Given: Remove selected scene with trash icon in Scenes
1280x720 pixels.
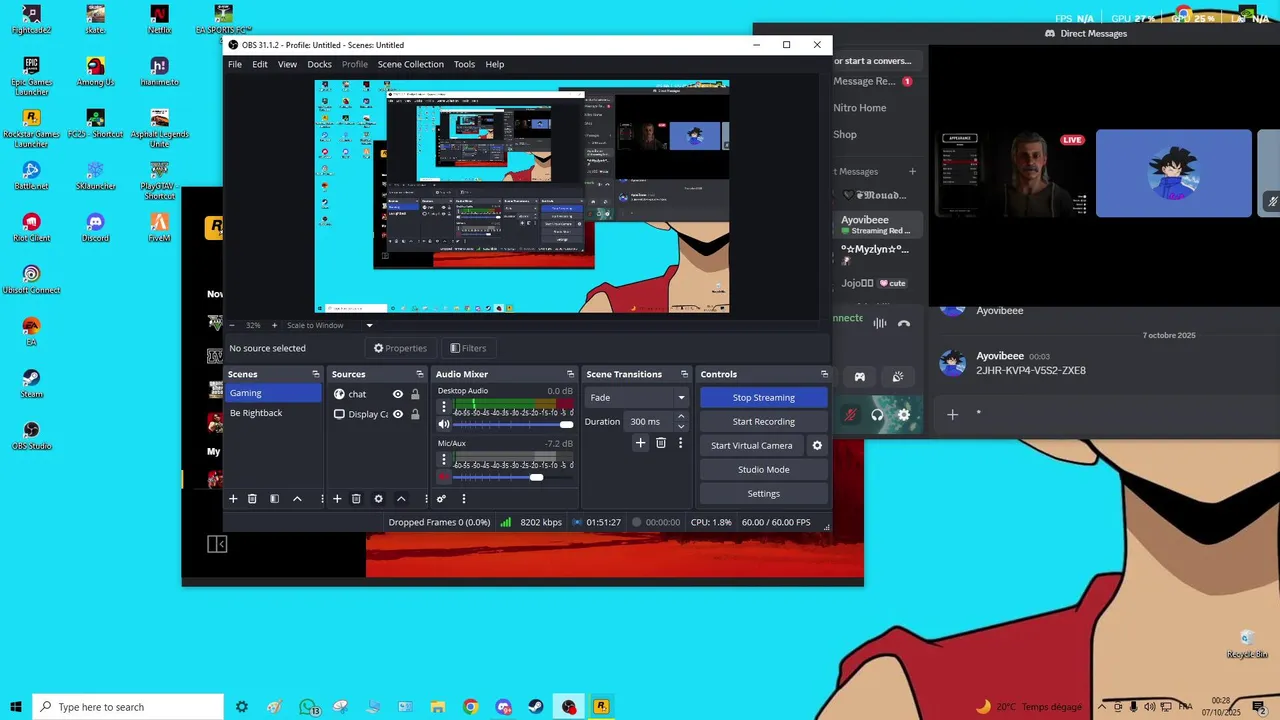Looking at the screenshot, I should point(252,499).
